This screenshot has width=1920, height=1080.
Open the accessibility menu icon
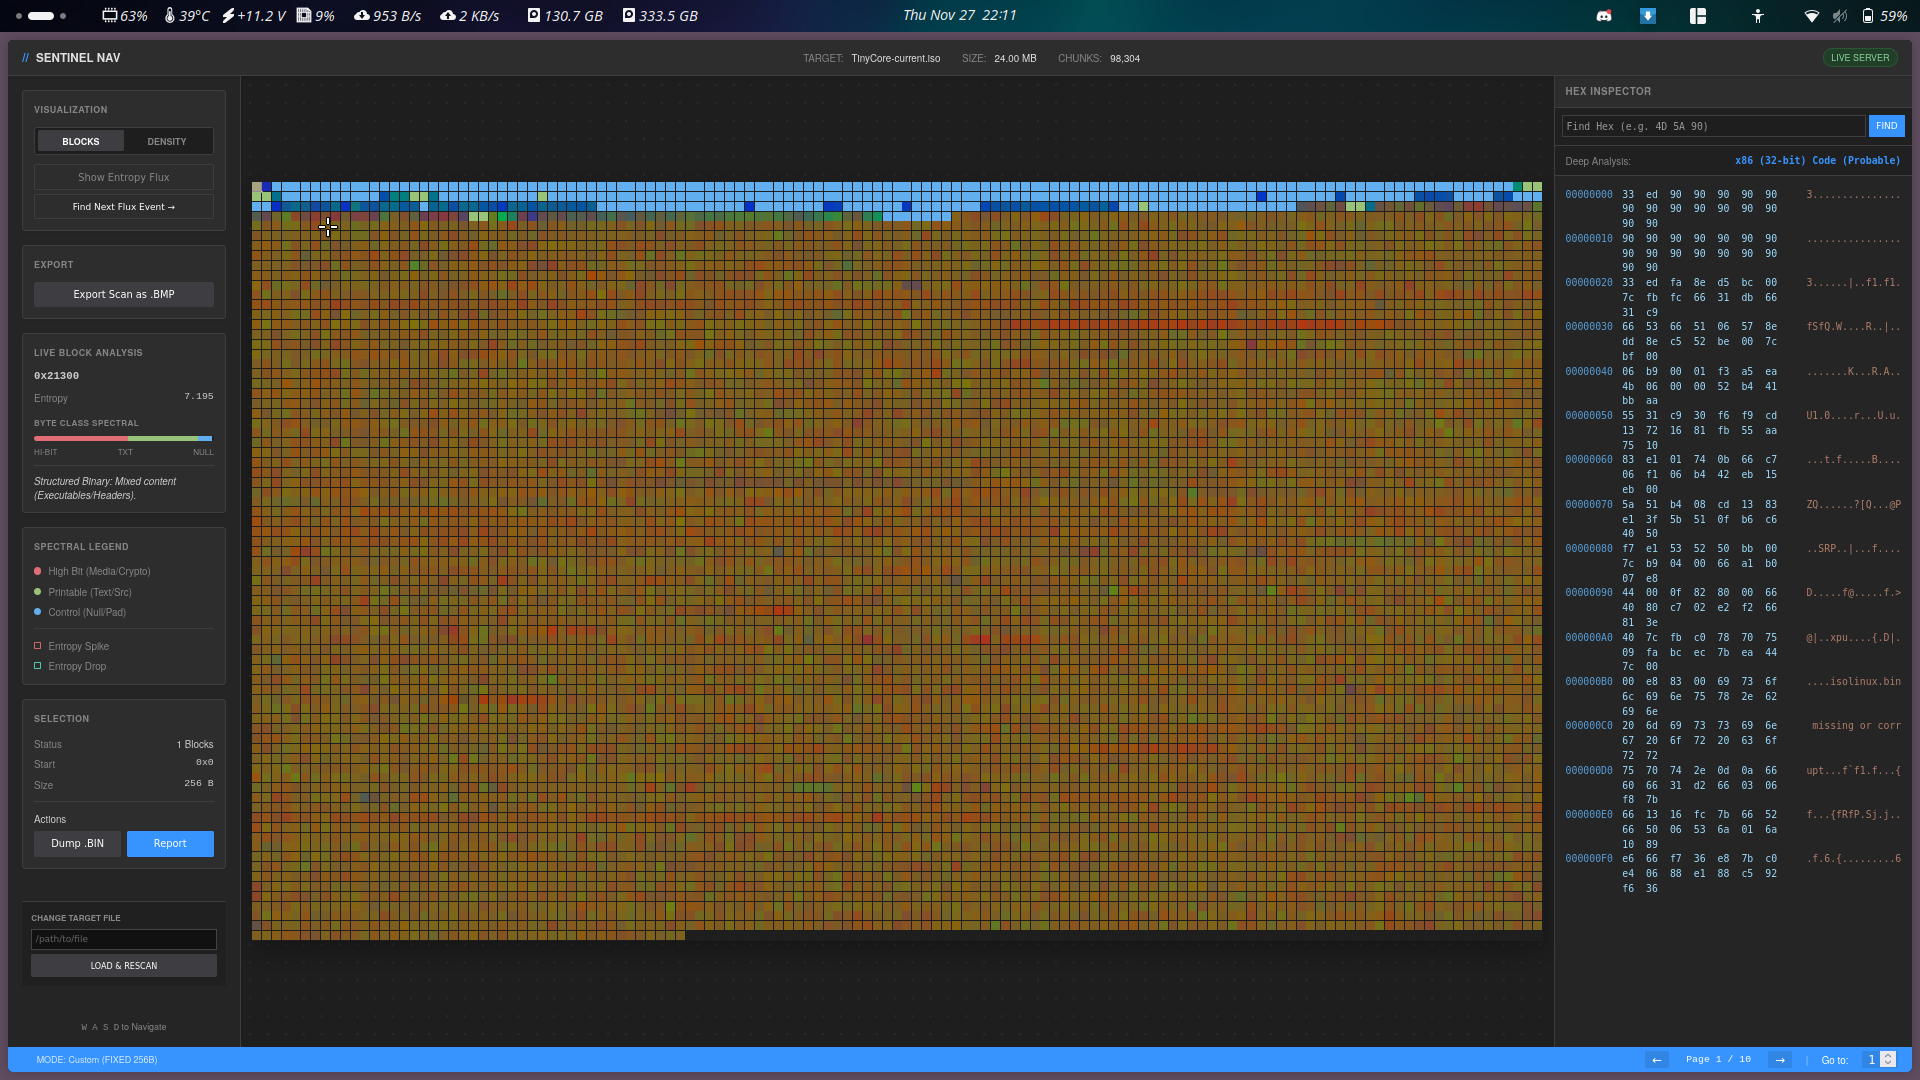click(1758, 16)
